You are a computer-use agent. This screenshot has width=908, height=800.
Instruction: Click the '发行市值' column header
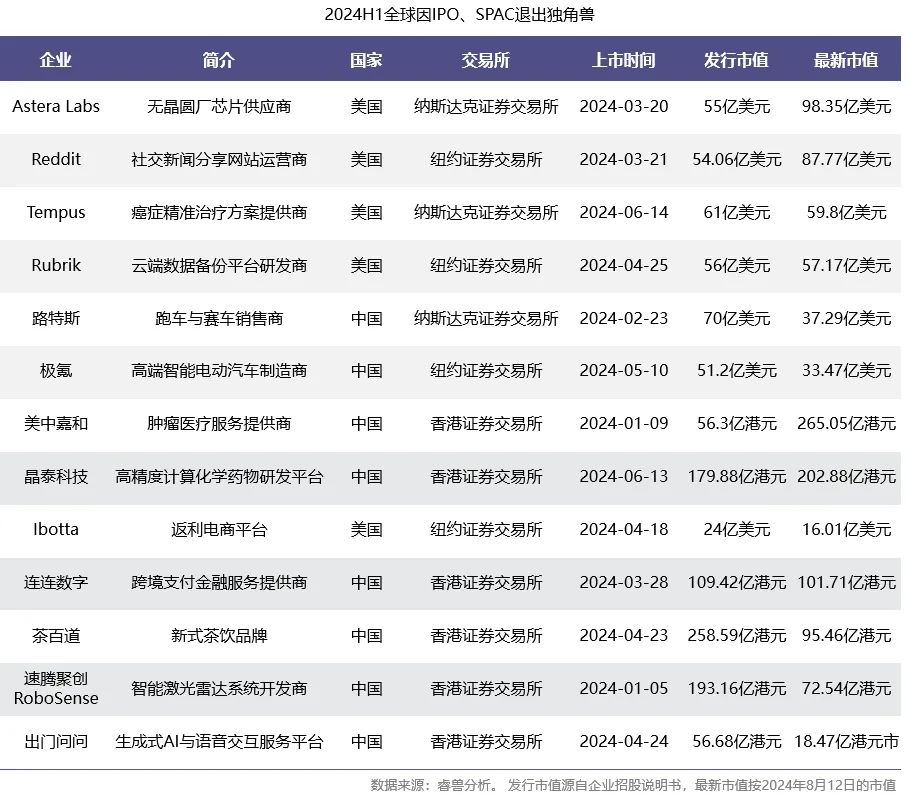click(x=736, y=60)
